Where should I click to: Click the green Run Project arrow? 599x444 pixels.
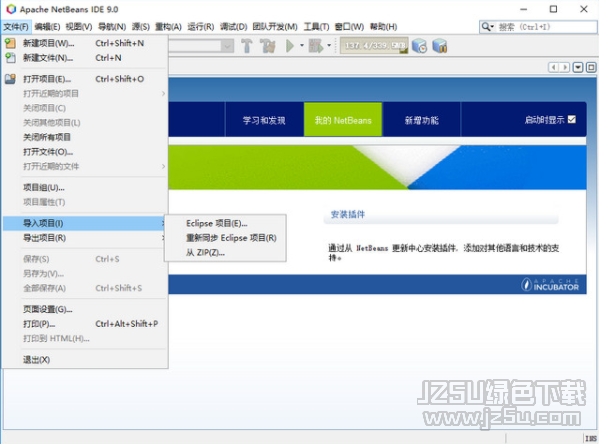click(290, 46)
